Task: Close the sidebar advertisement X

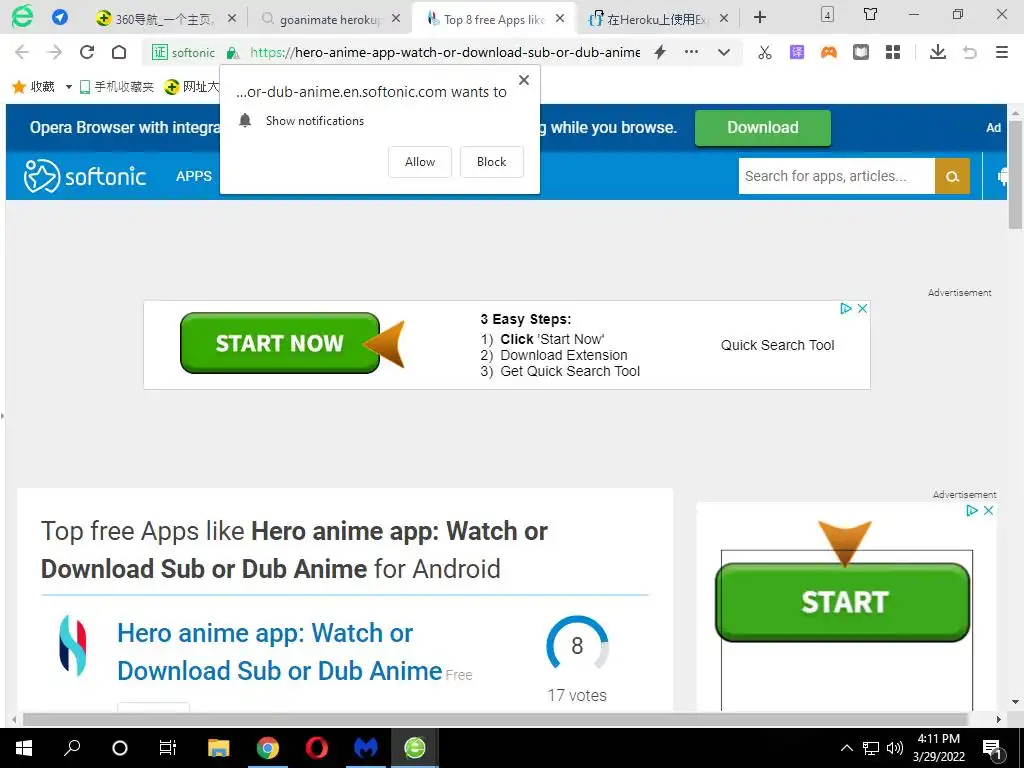Action: click(x=989, y=511)
